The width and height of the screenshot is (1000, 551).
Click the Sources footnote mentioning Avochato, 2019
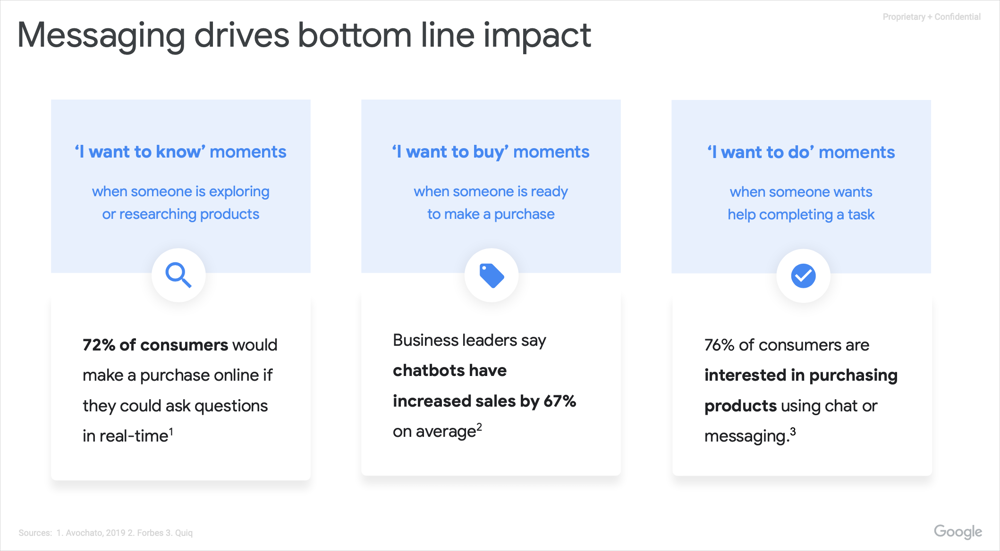[x=106, y=533]
